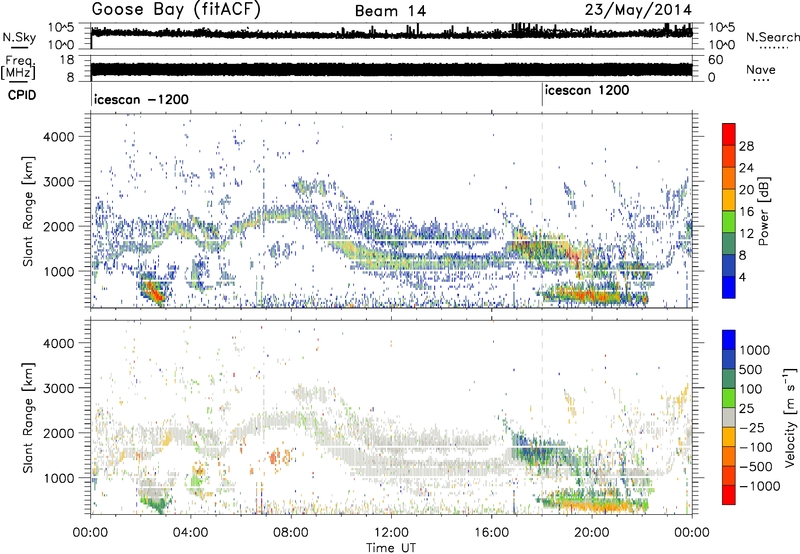Select the Beam 14 heading
Image resolution: width=800 pixels, height=554 pixels.
coord(390,11)
